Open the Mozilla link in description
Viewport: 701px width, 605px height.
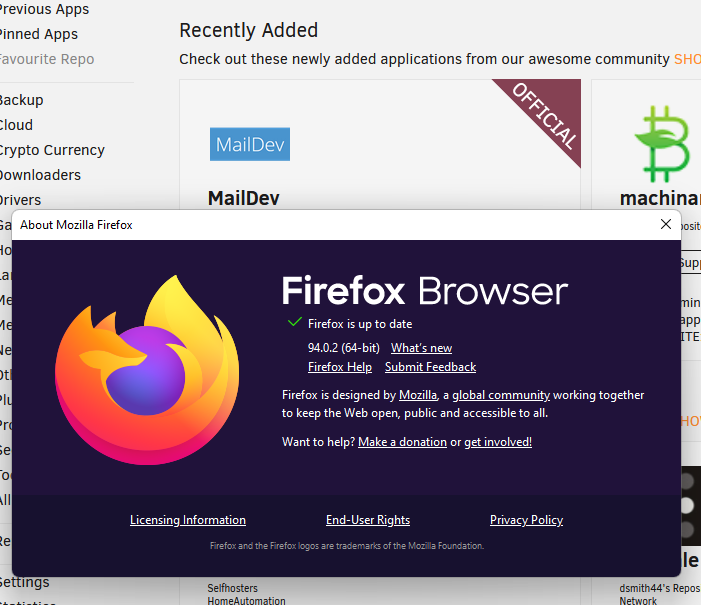point(418,395)
